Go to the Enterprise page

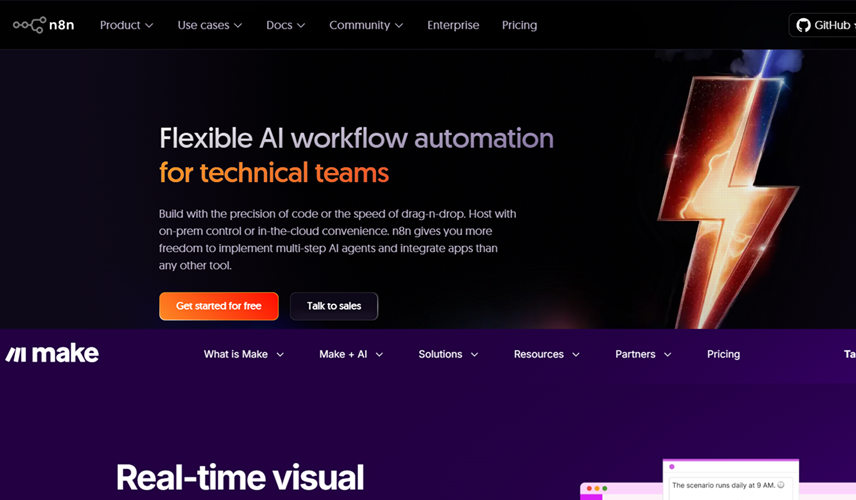tap(453, 25)
